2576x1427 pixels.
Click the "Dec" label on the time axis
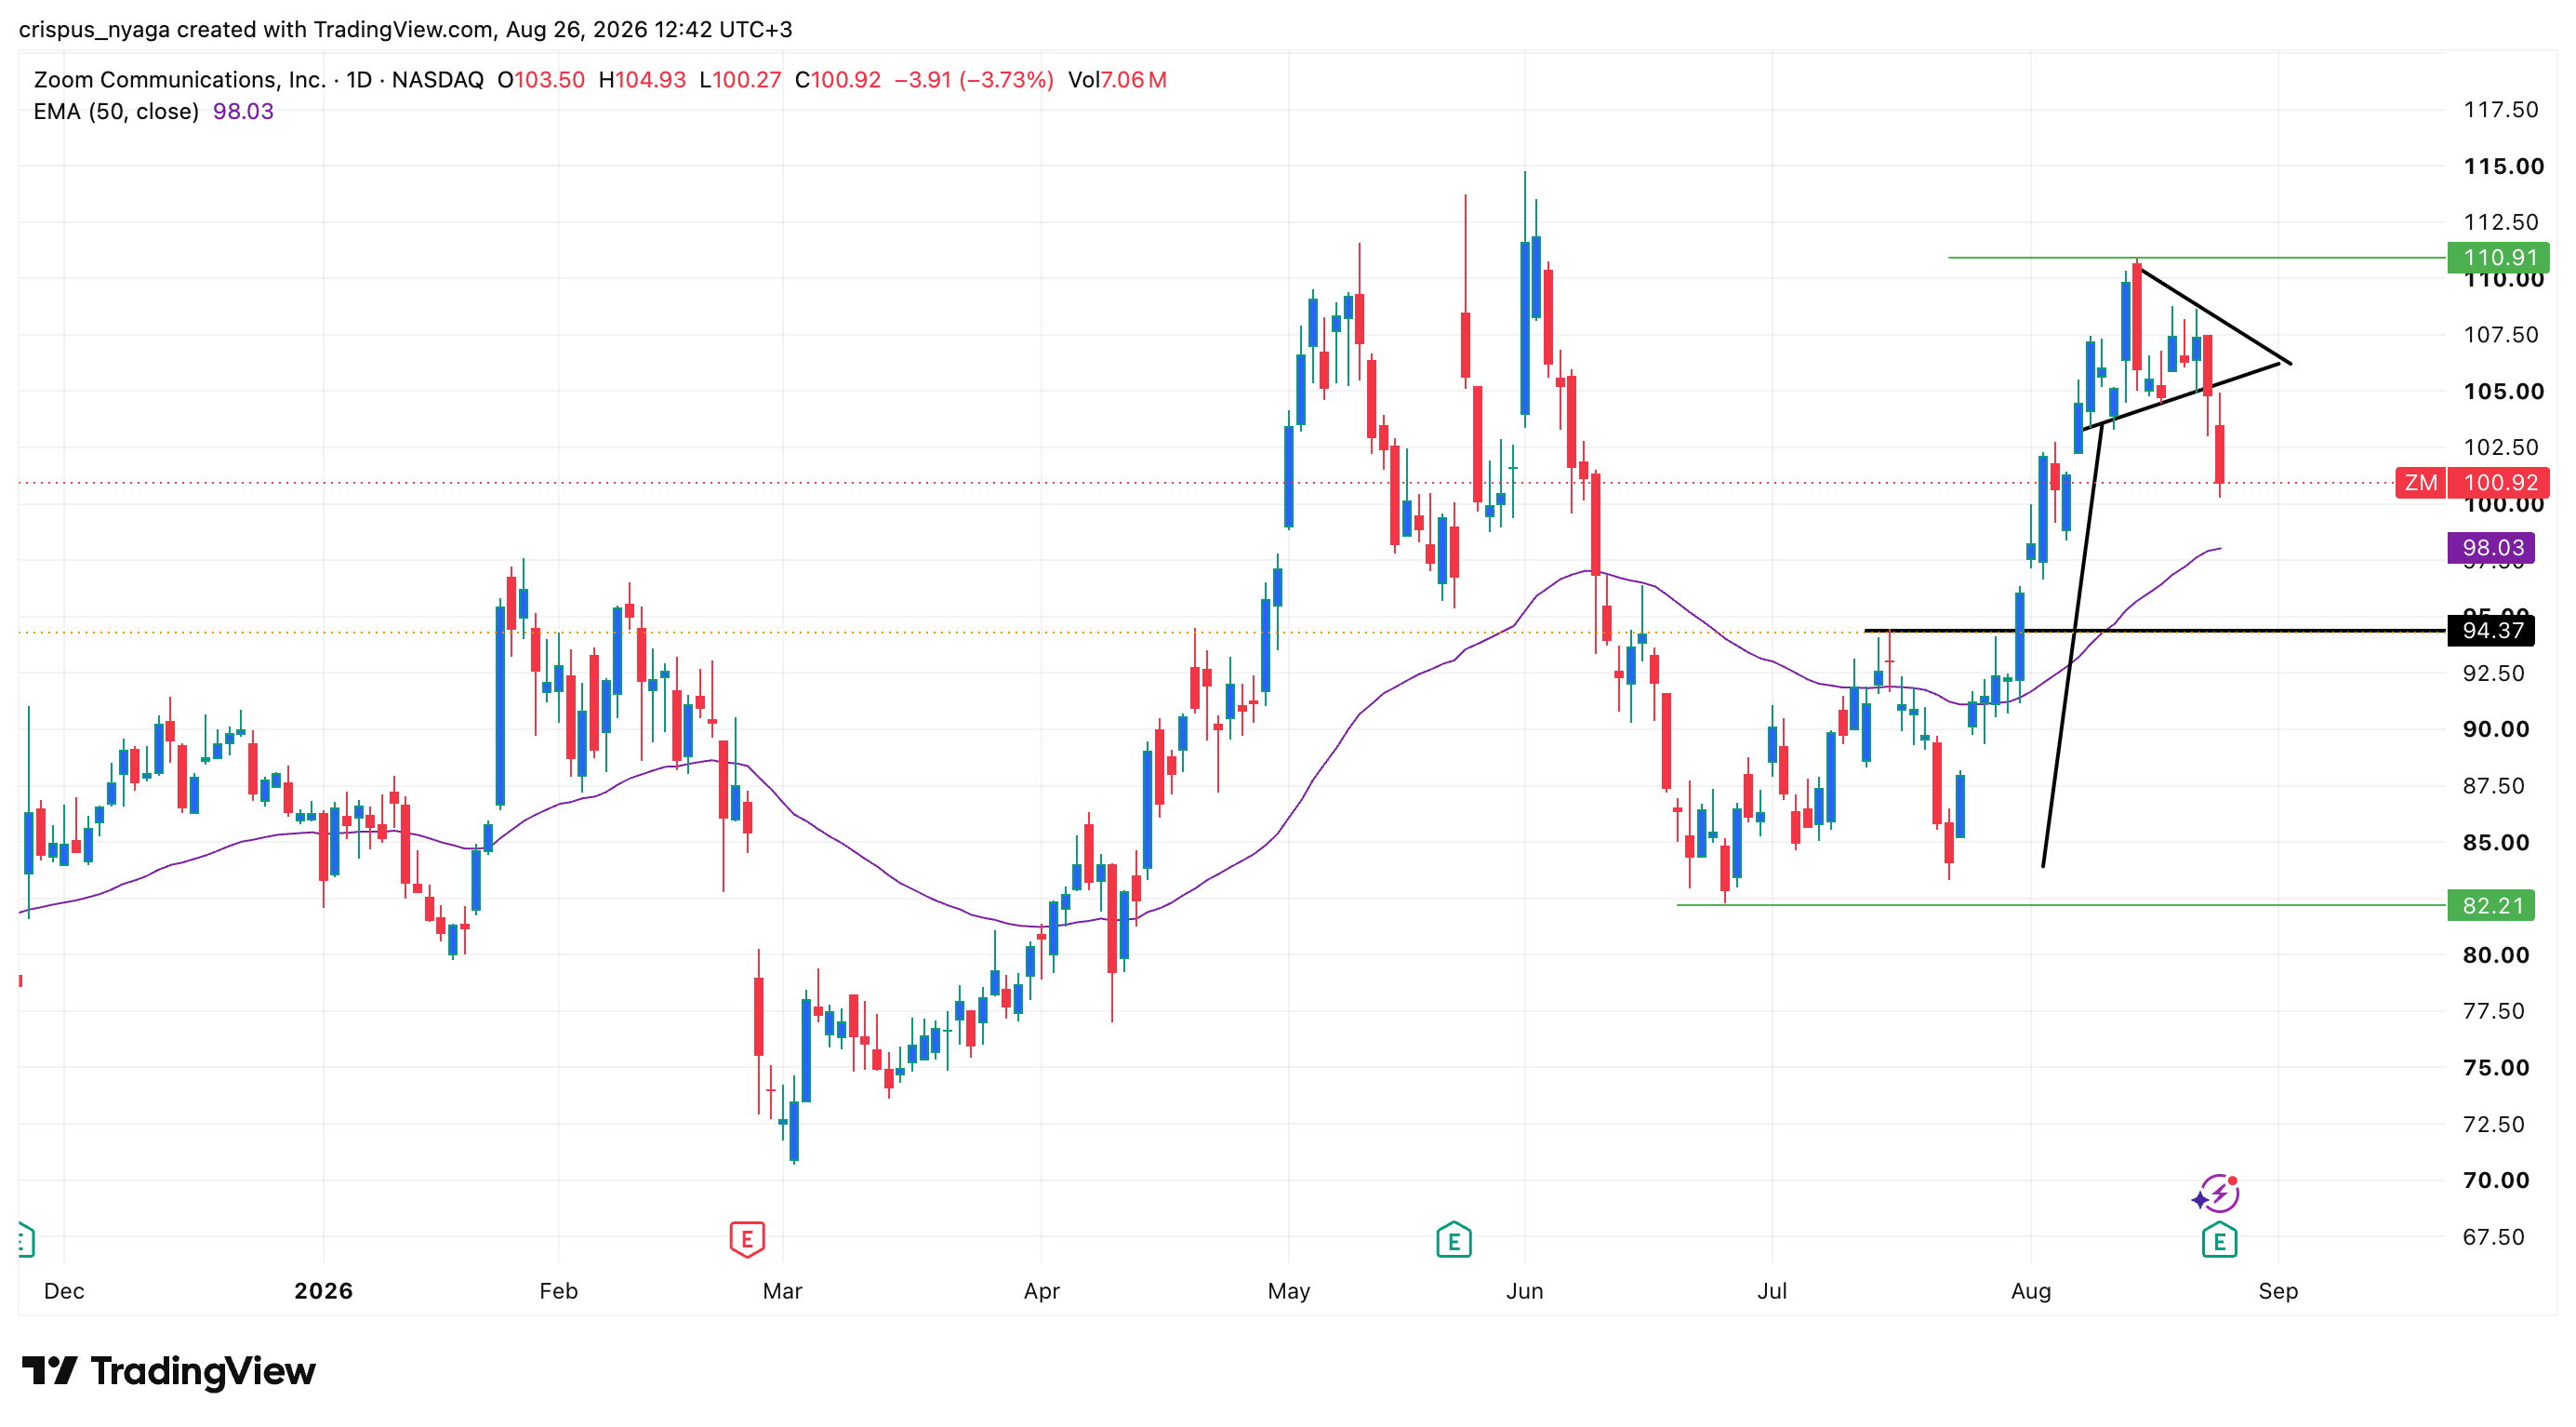click(x=64, y=1291)
